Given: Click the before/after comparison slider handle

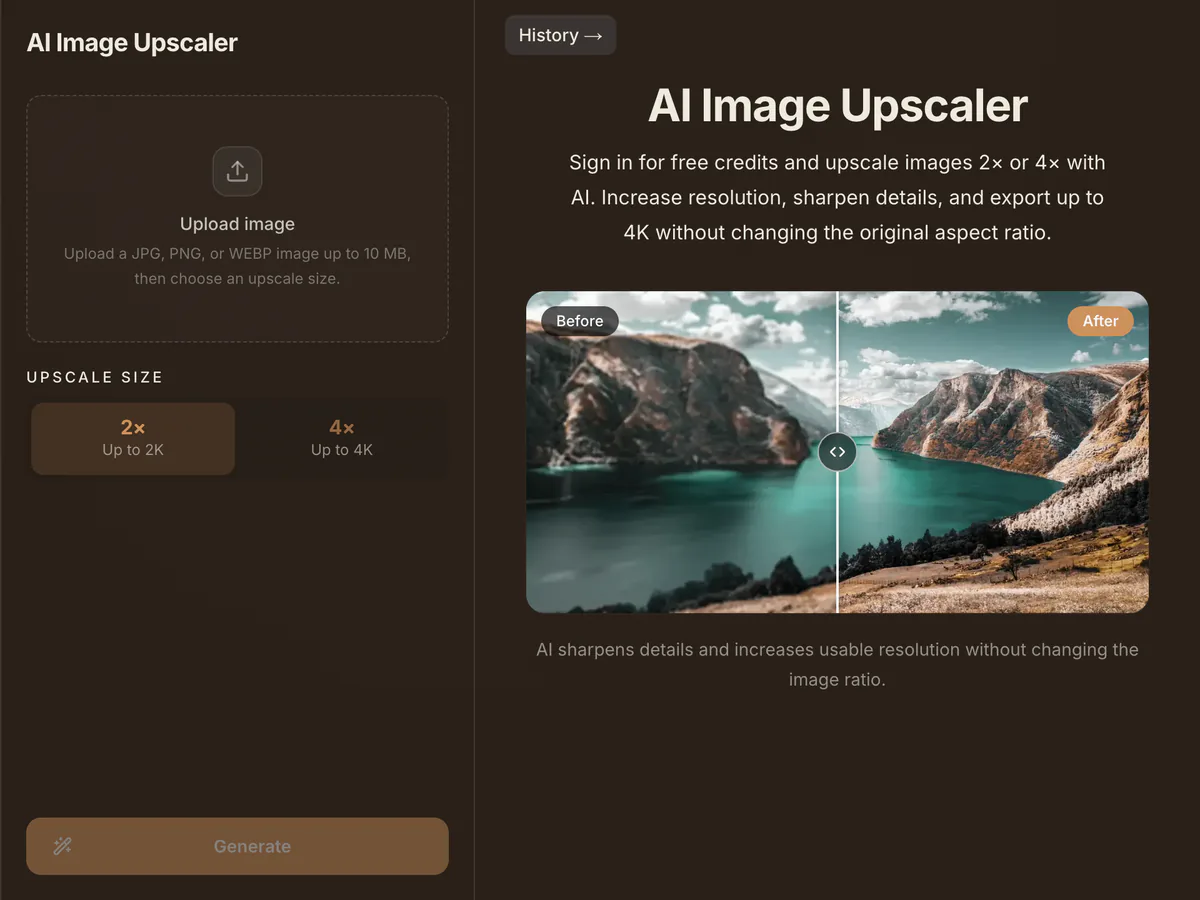Looking at the screenshot, I should click(x=838, y=451).
